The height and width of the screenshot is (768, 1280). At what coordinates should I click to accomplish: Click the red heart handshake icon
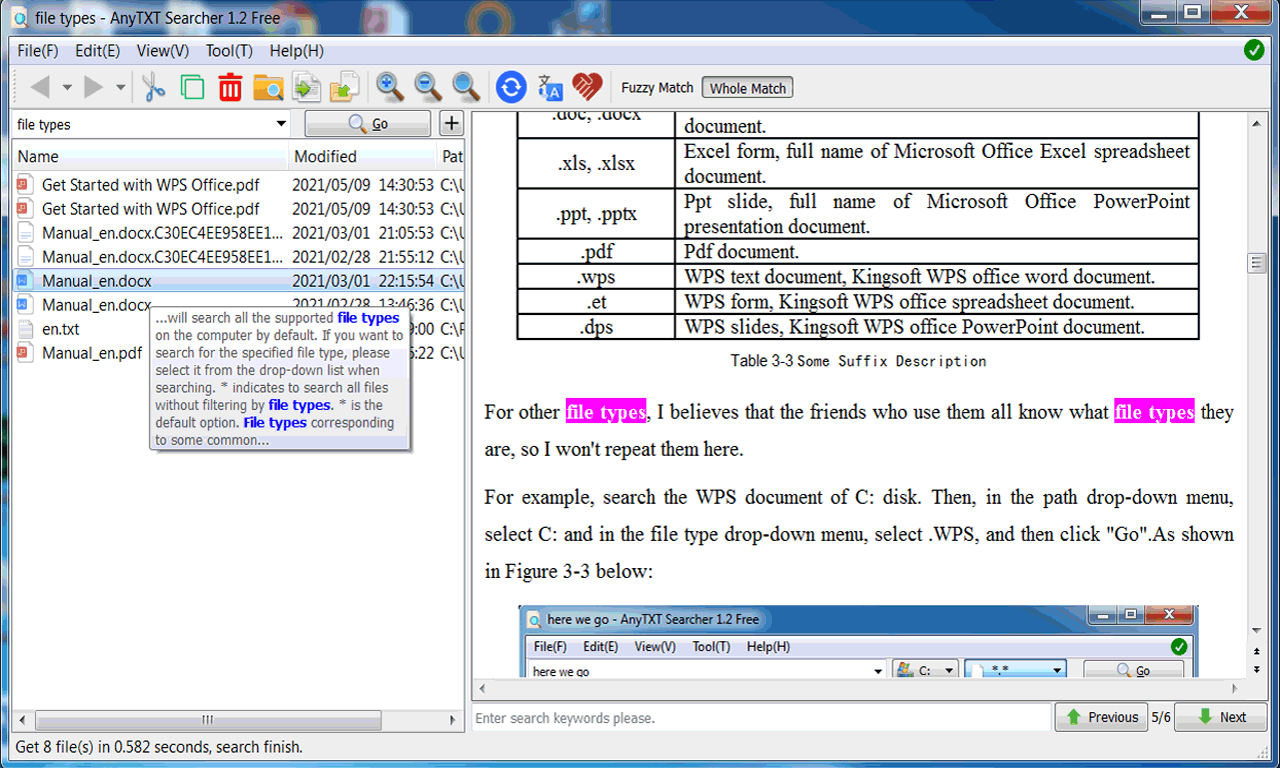587,88
